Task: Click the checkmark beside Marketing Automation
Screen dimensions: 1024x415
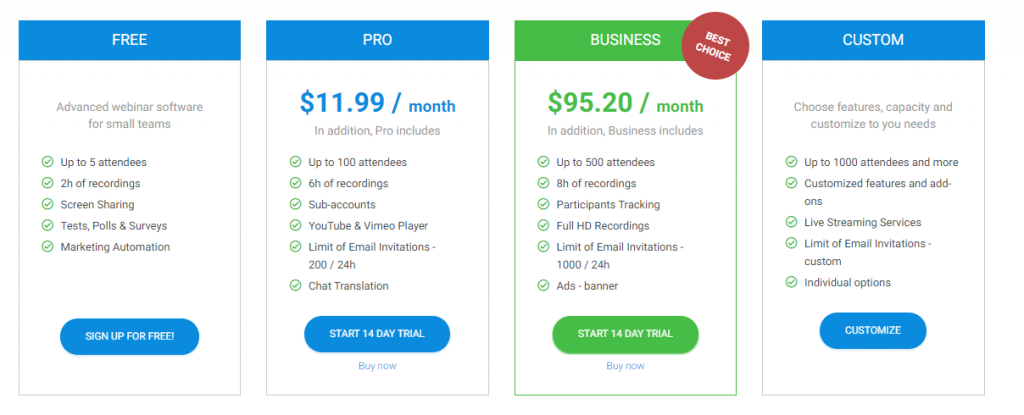Action: tap(48, 246)
